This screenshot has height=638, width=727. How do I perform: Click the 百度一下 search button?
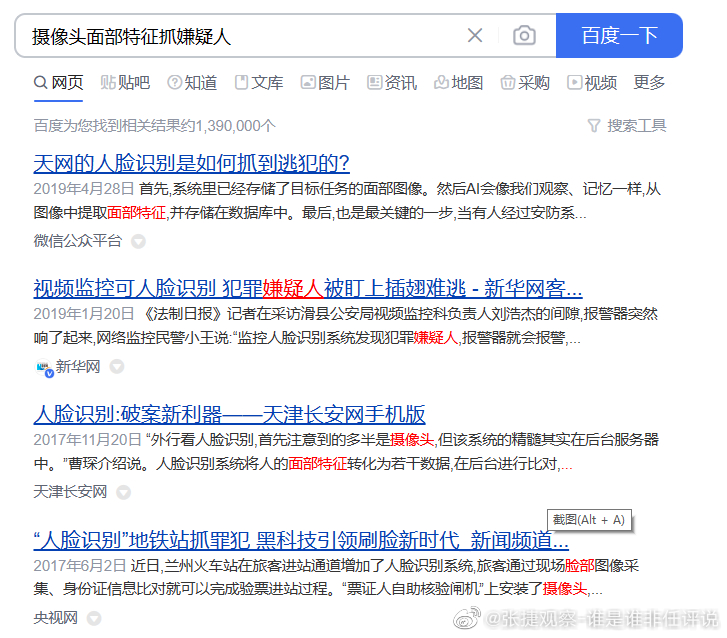(x=619, y=36)
